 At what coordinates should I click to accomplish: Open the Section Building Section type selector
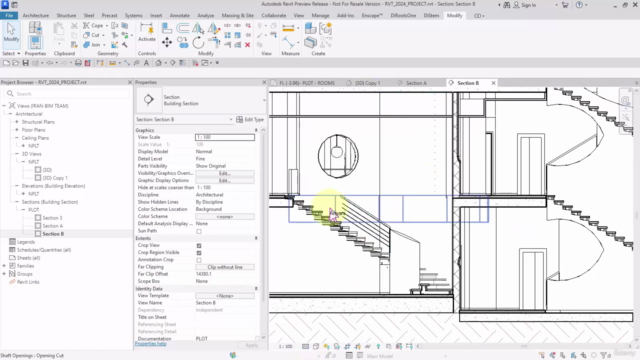(200, 100)
